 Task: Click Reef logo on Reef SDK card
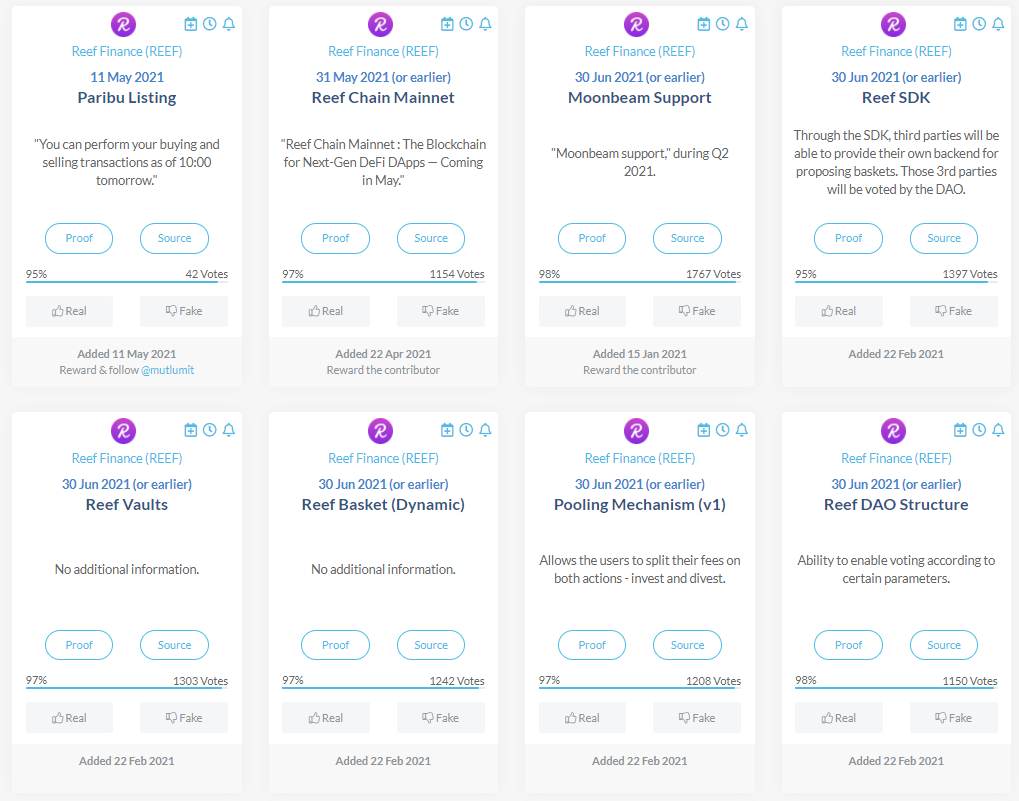893,25
